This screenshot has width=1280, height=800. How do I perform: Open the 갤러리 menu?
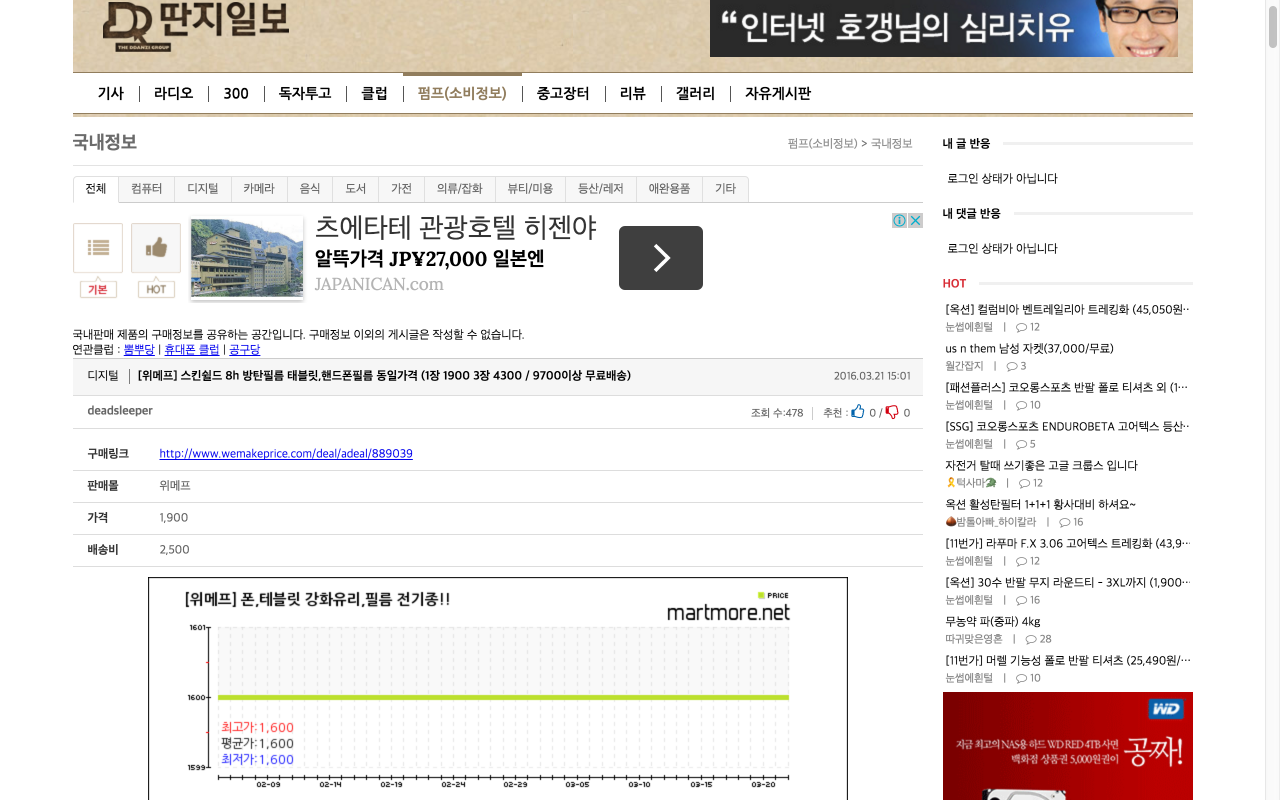[695, 94]
